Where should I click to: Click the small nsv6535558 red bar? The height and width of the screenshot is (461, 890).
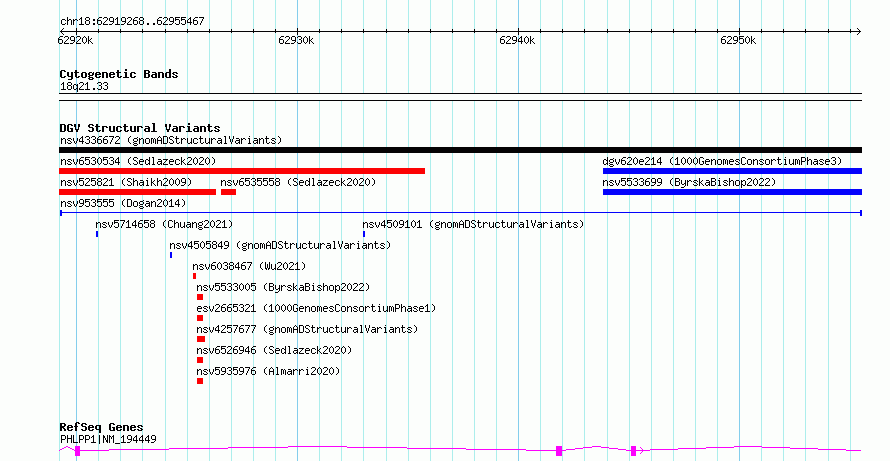pyautogui.click(x=228, y=192)
